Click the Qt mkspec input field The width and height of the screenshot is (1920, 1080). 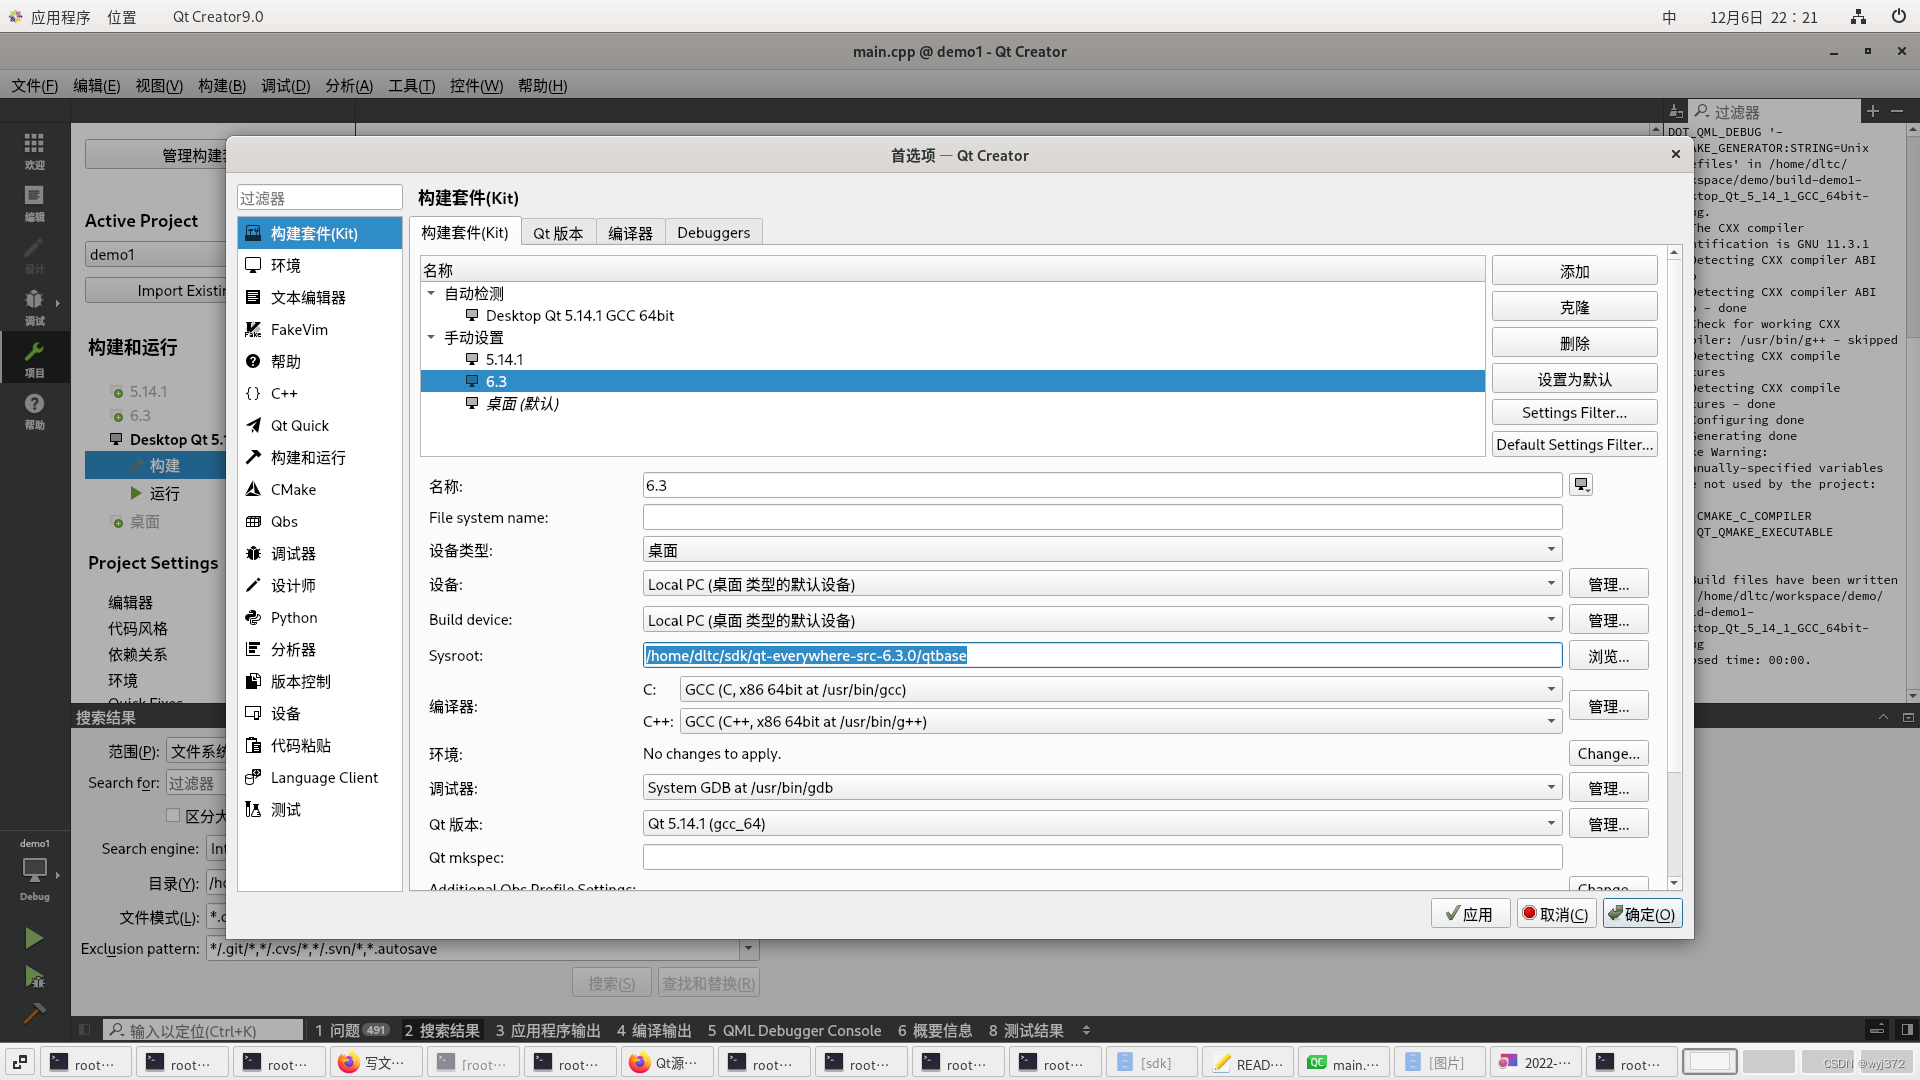(x=1102, y=858)
